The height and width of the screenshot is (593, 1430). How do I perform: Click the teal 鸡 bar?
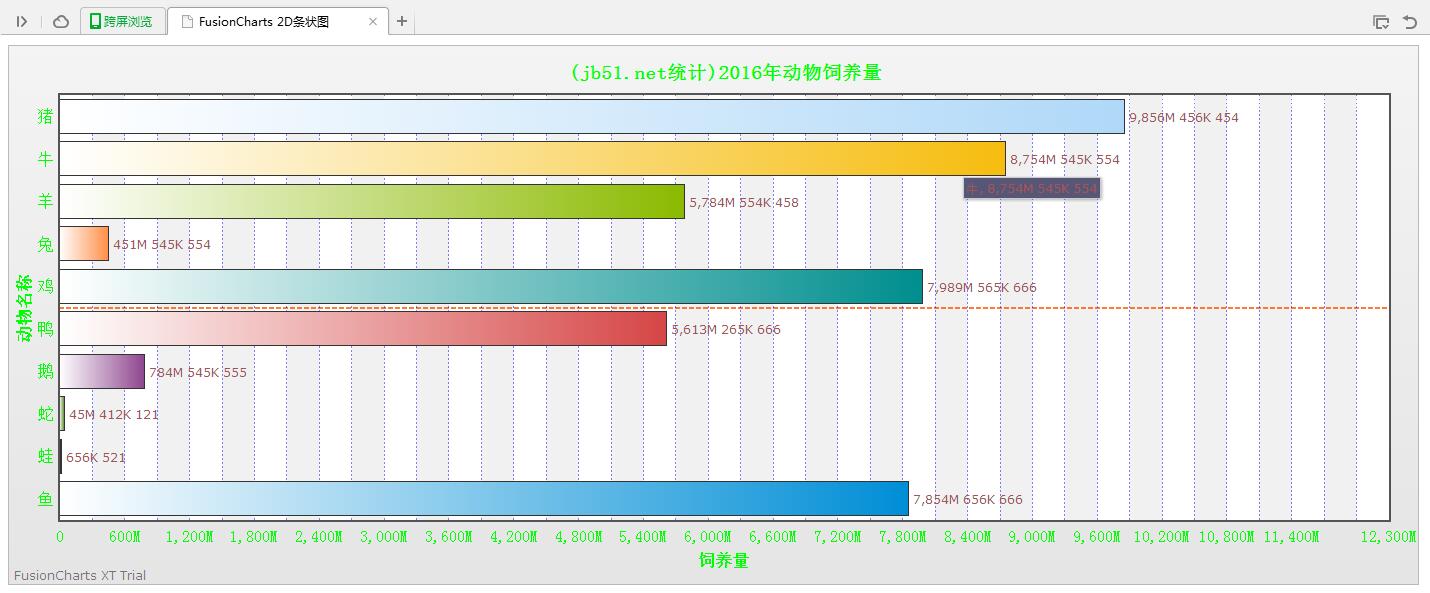coord(491,287)
